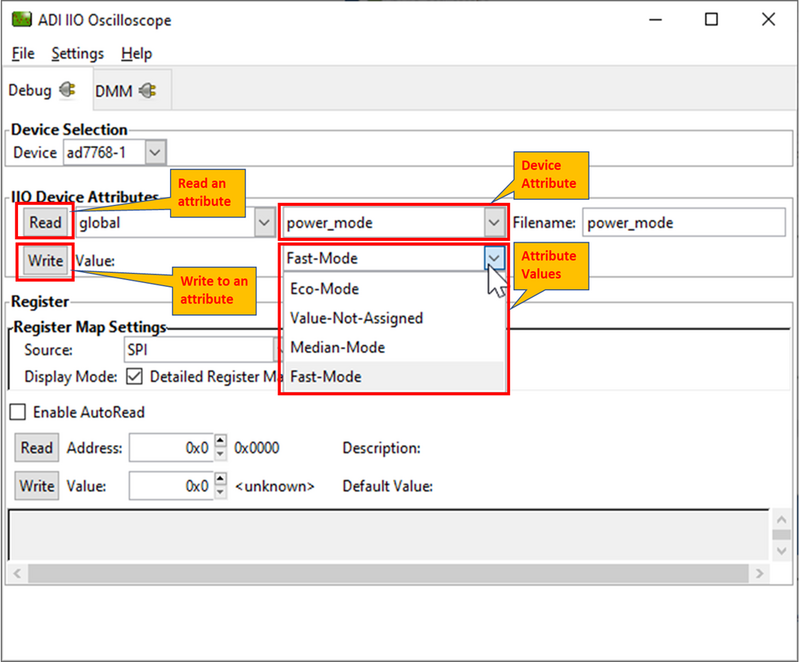The height and width of the screenshot is (662, 800).
Task: Click Write to write the attribute
Action: coord(44,260)
